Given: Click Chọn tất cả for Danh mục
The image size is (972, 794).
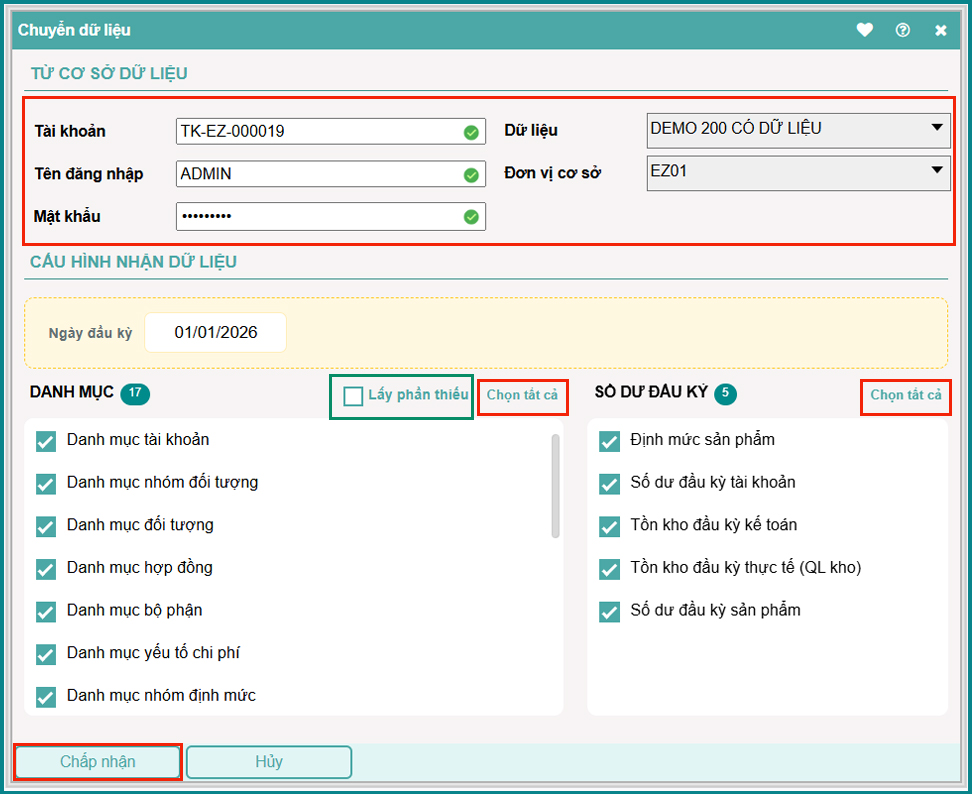Looking at the screenshot, I should (522, 396).
